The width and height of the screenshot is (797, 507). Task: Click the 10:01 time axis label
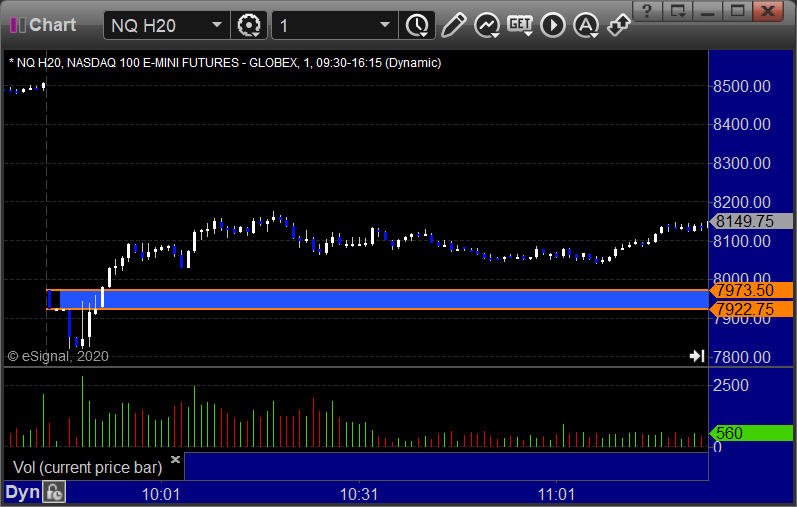(x=161, y=494)
